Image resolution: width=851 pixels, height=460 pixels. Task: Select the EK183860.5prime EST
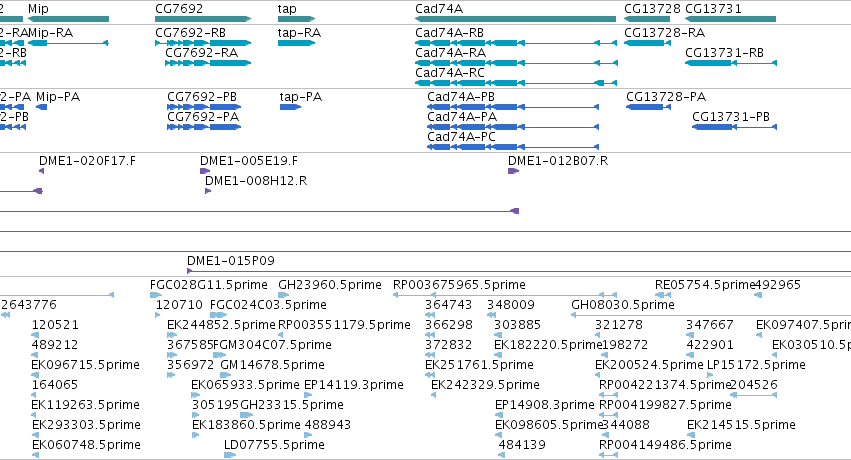point(196,435)
